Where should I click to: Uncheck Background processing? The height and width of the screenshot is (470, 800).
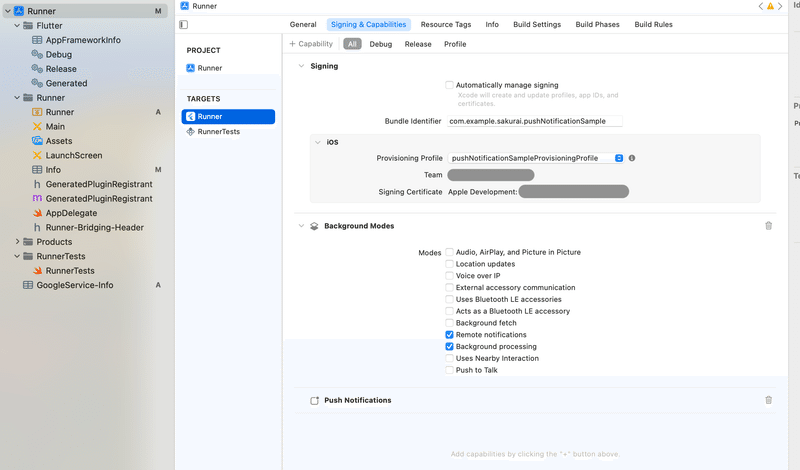(x=449, y=346)
